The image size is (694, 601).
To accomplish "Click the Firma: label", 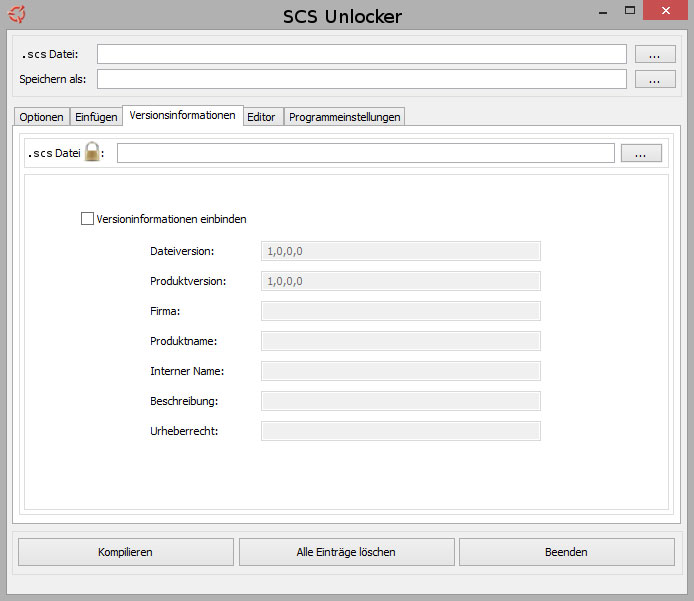I will 165,312.
